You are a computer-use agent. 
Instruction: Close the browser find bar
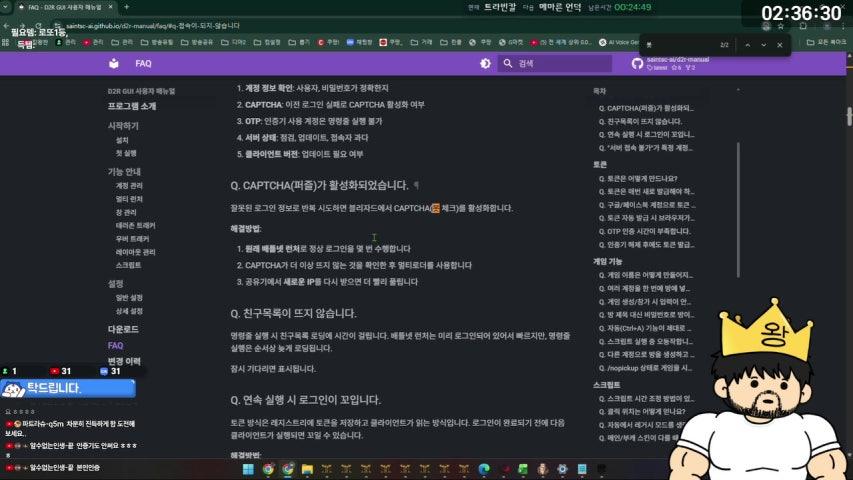780,45
